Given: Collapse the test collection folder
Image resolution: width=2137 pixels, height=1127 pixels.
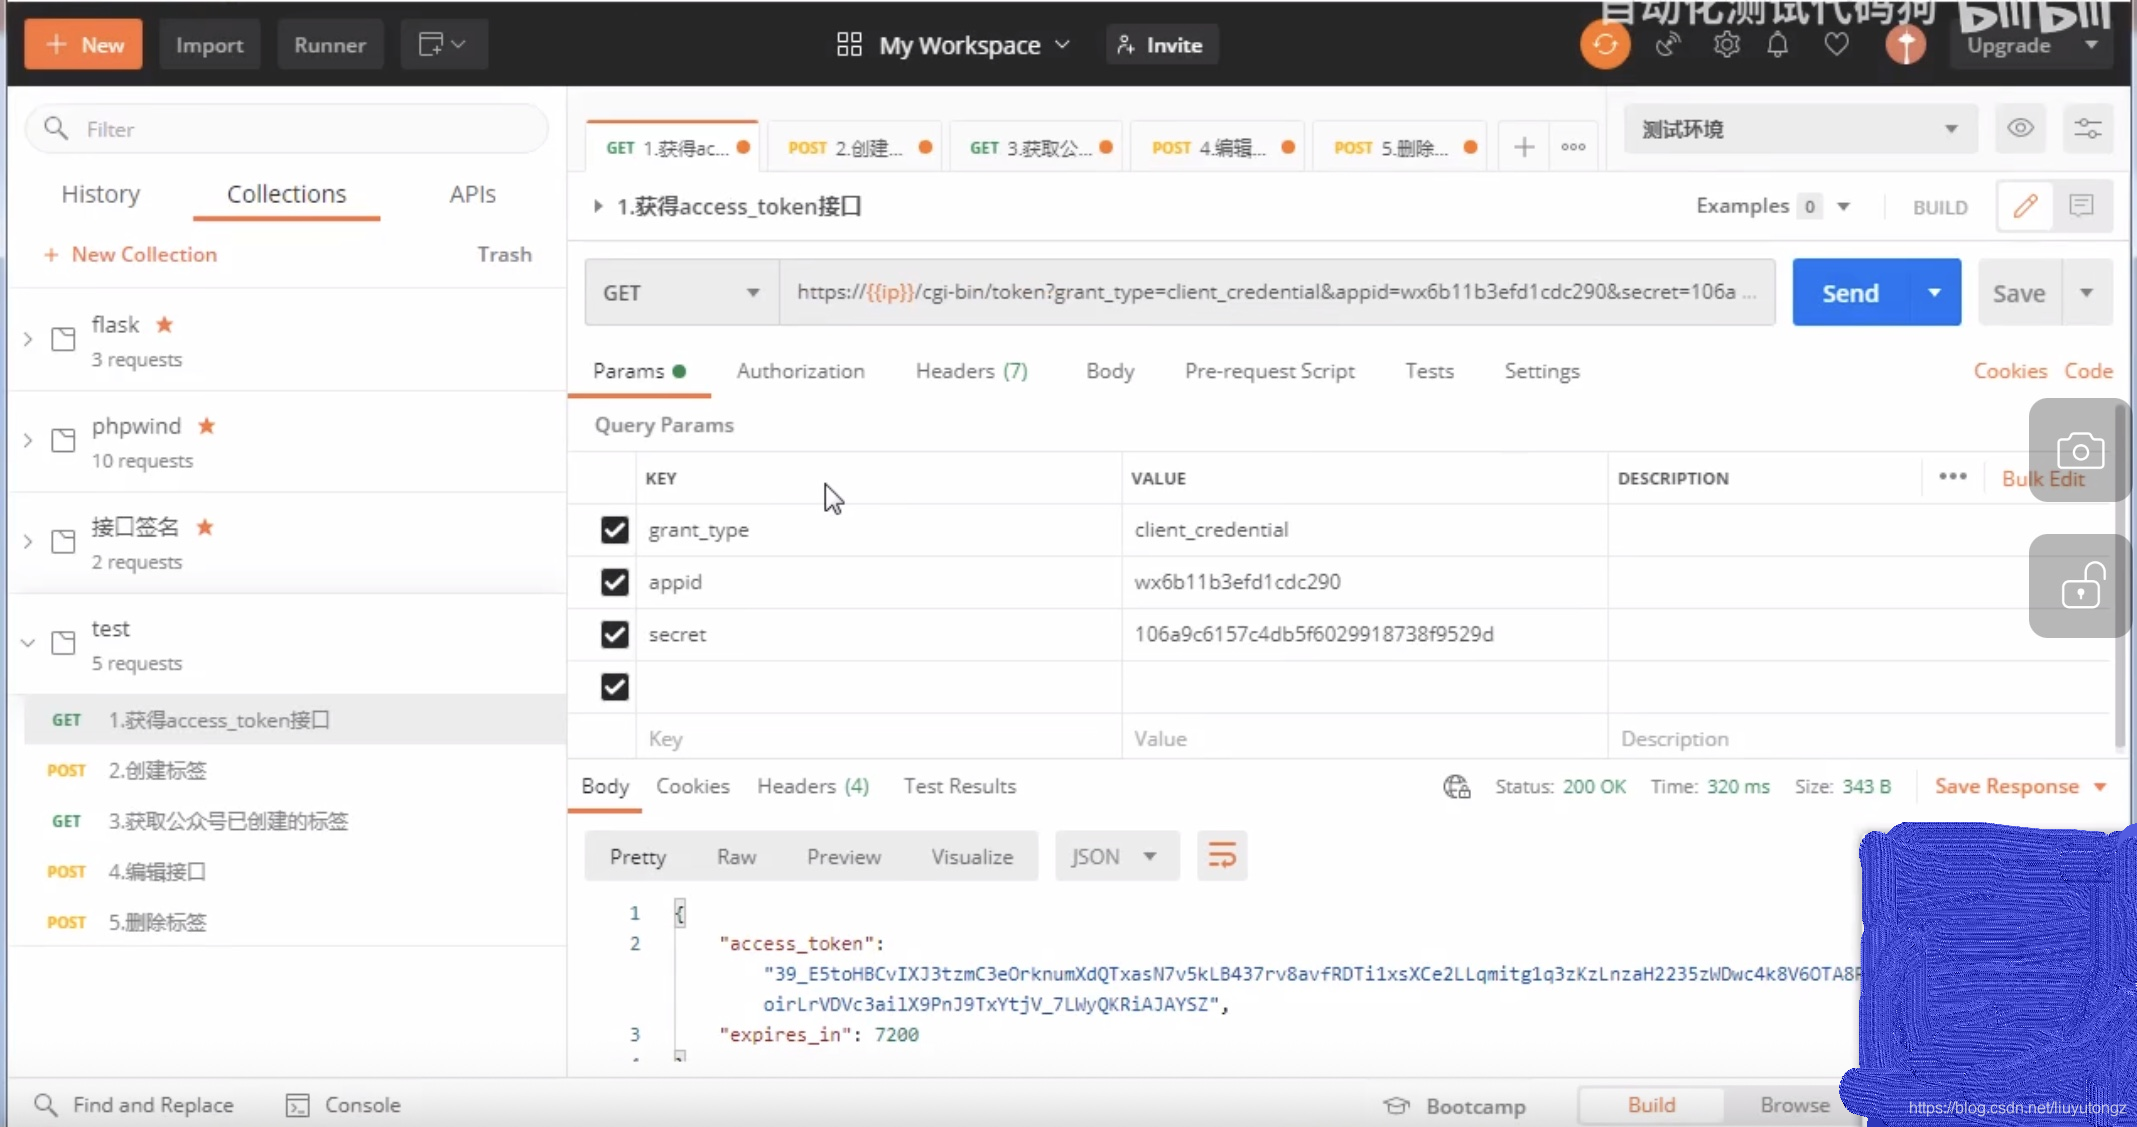Looking at the screenshot, I should [x=28, y=643].
